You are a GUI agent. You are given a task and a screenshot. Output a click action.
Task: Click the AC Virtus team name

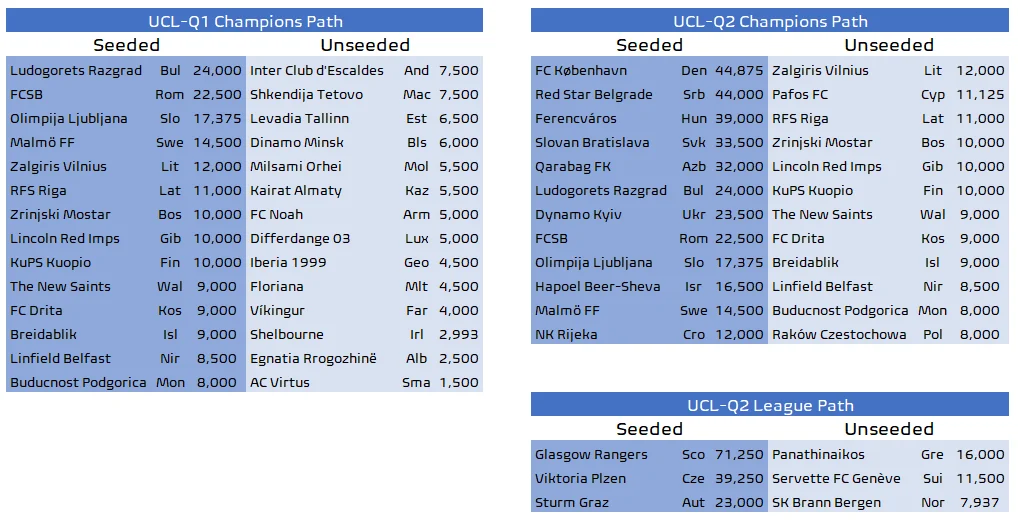280,383
